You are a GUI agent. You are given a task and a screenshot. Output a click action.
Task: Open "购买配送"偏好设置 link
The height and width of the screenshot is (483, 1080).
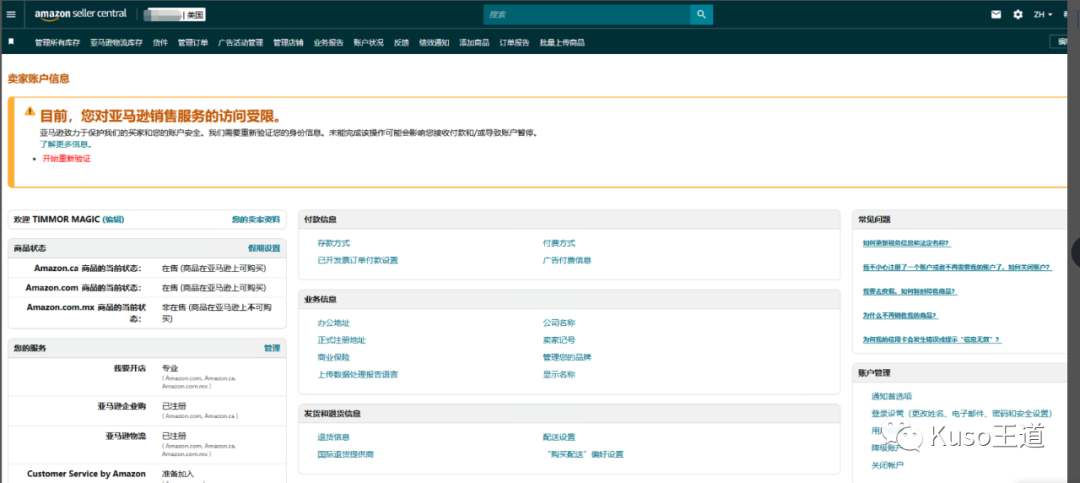(583, 455)
